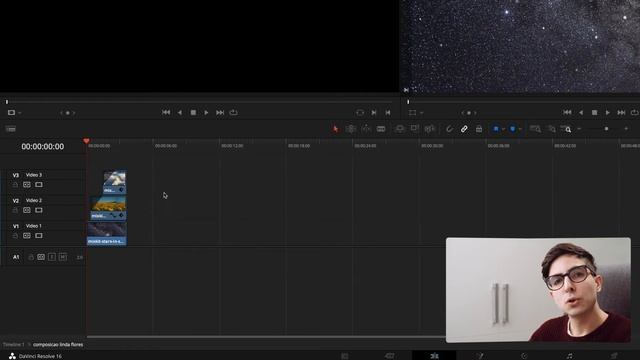Solo the A1 audio track
640x360 pixels.
52,257
